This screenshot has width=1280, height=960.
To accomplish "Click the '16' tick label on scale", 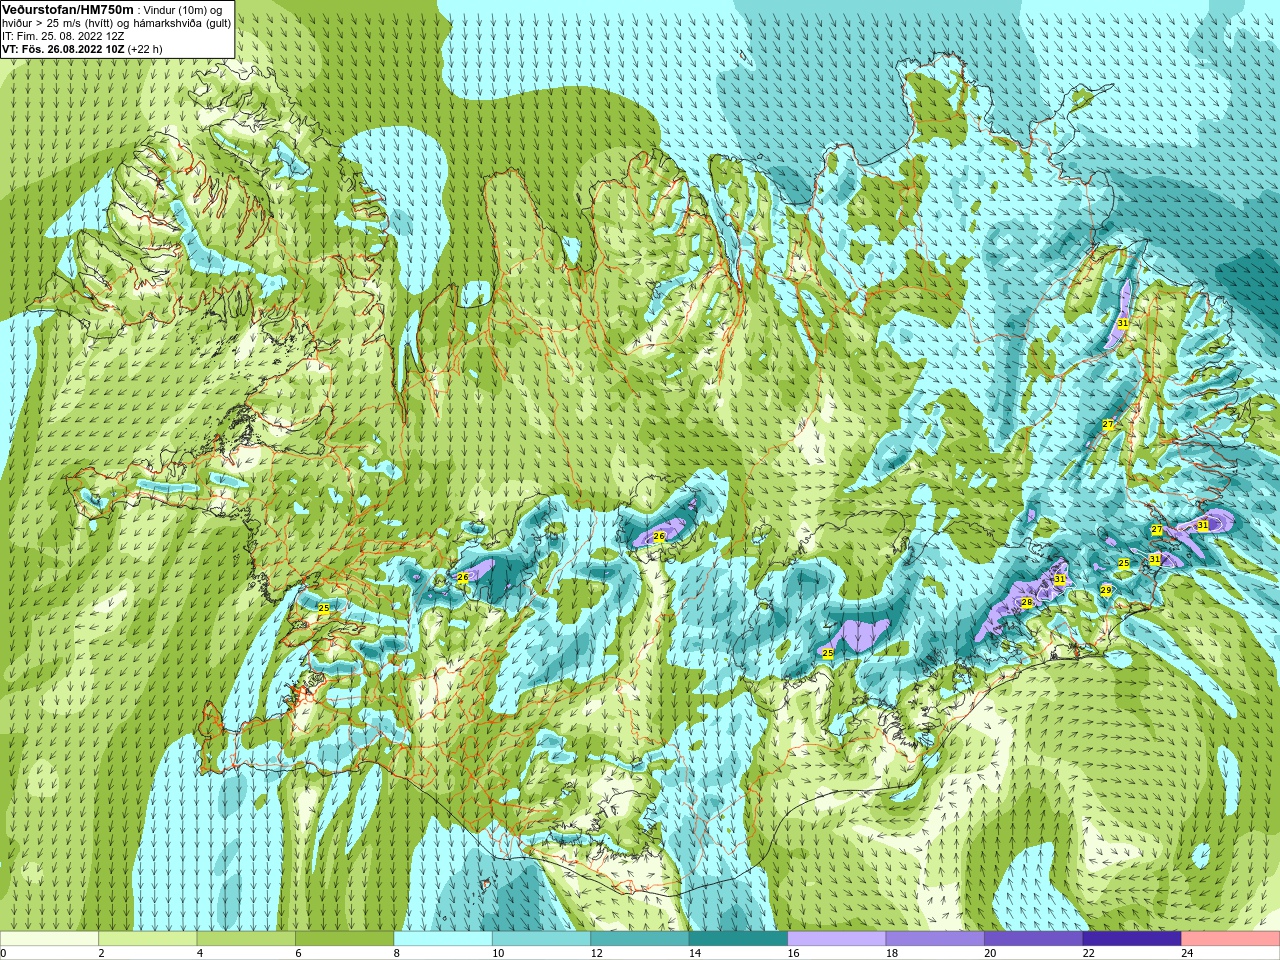I will click(x=793, y=953).
